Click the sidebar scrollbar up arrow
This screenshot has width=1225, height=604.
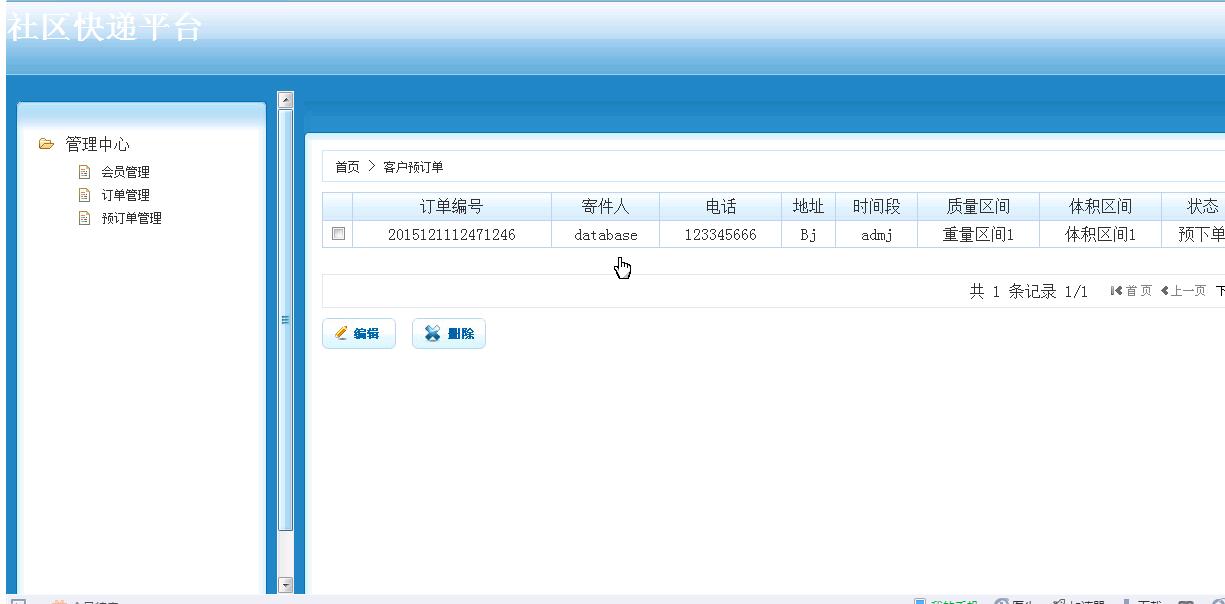285,100
